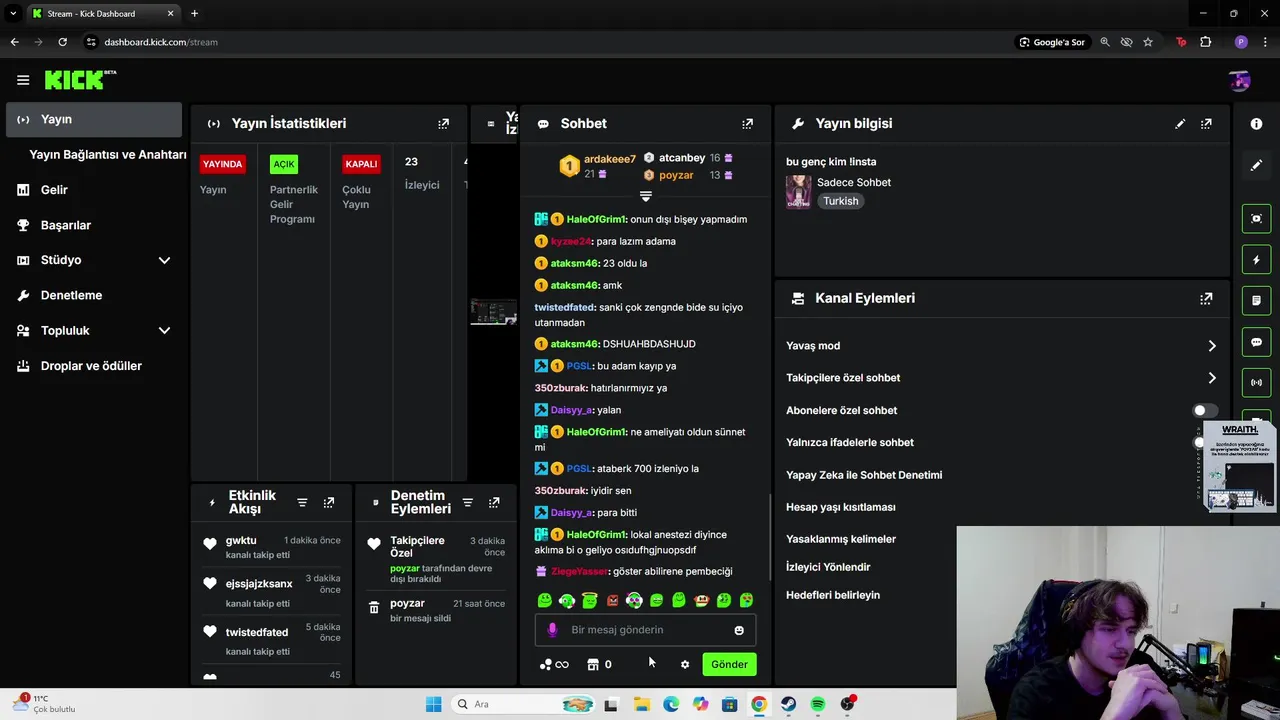Open Yasaklanmış kelimeler setting
The height and width of the screenshot is (720, 1280).
tap(841, 539)
